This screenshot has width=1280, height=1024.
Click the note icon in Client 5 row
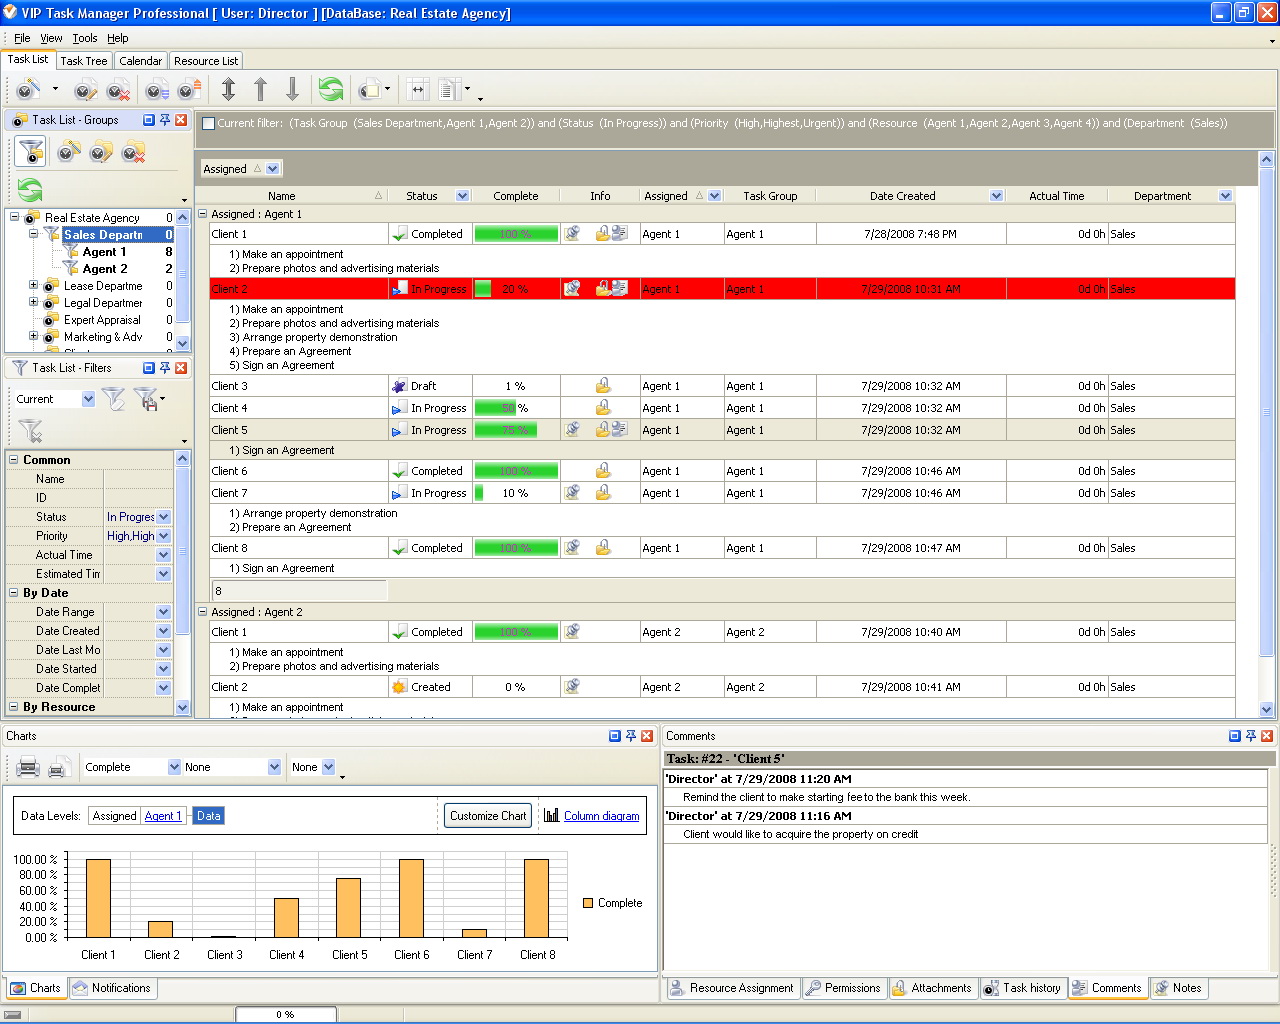pyautogui.click(x=573, y=430)
